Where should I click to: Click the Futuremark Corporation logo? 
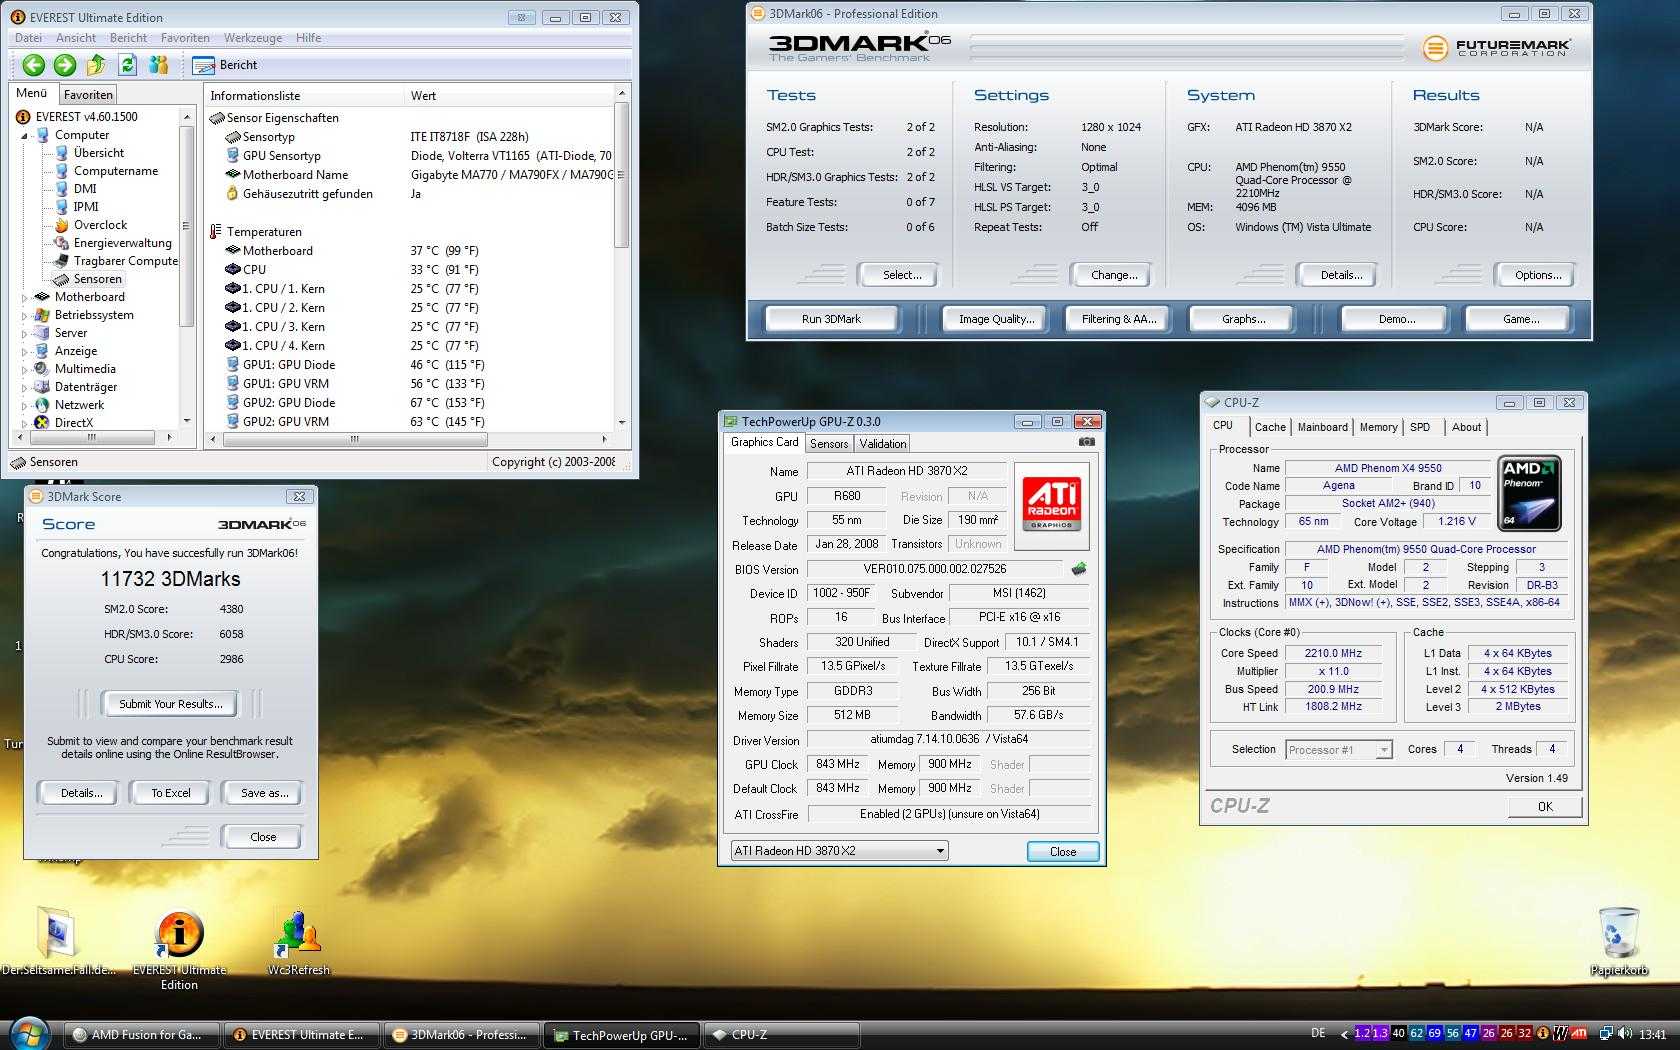pos(1497,47)
